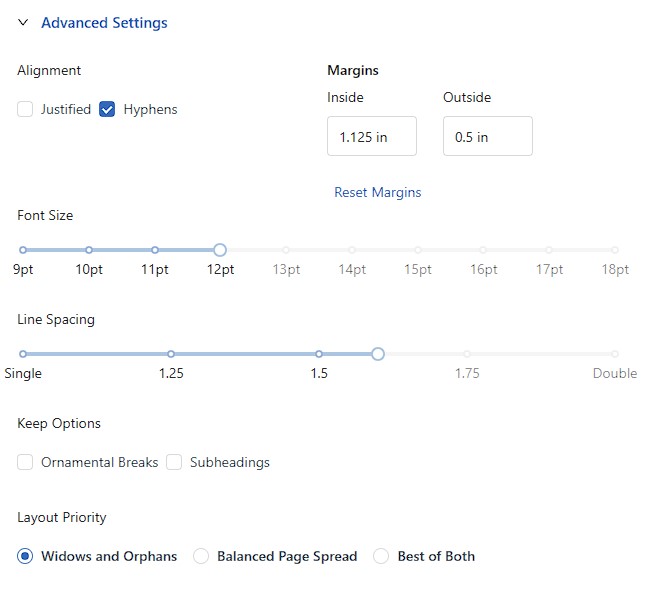
Task: Click the Advanced Settings heading
Action: click(x=104, y=23)
